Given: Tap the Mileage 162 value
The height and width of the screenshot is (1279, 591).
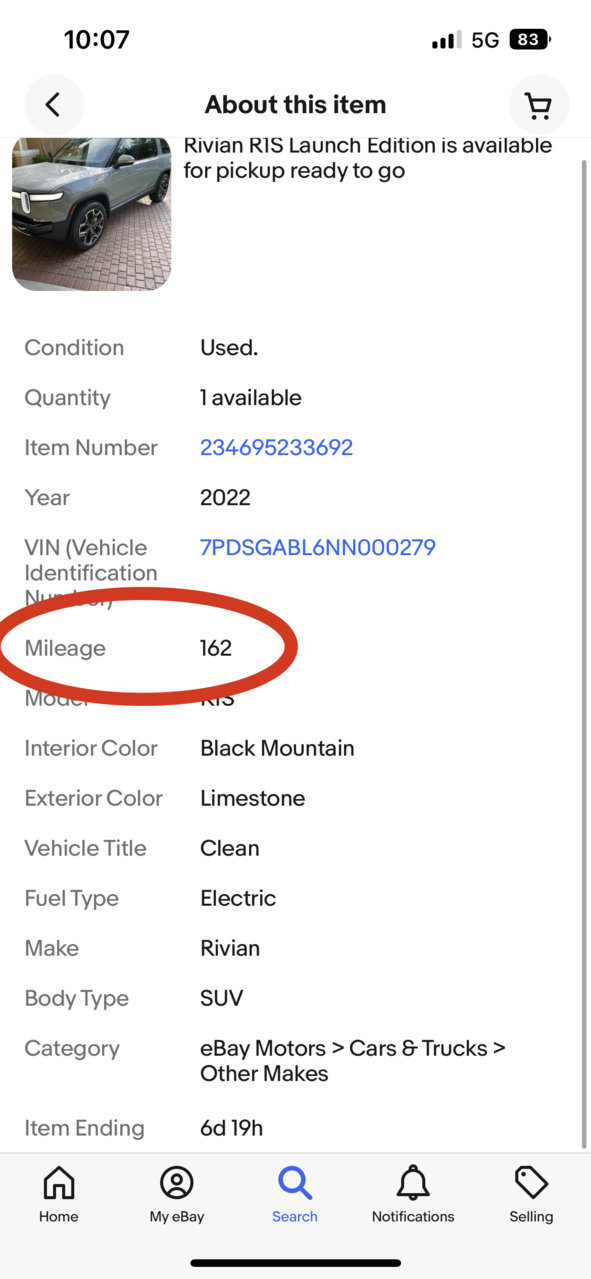Looking at the screenshot, I should [x=216, y=648].
